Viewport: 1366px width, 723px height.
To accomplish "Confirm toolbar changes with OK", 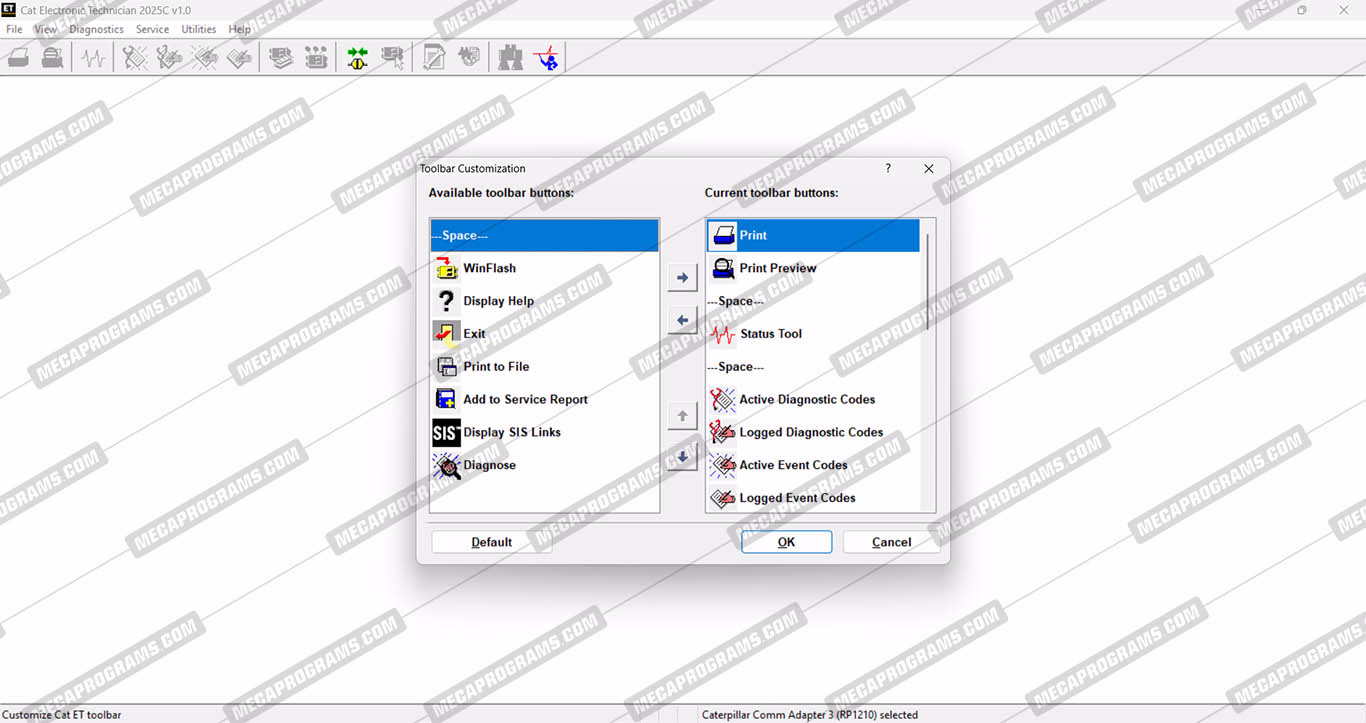I will coord(786,542).
